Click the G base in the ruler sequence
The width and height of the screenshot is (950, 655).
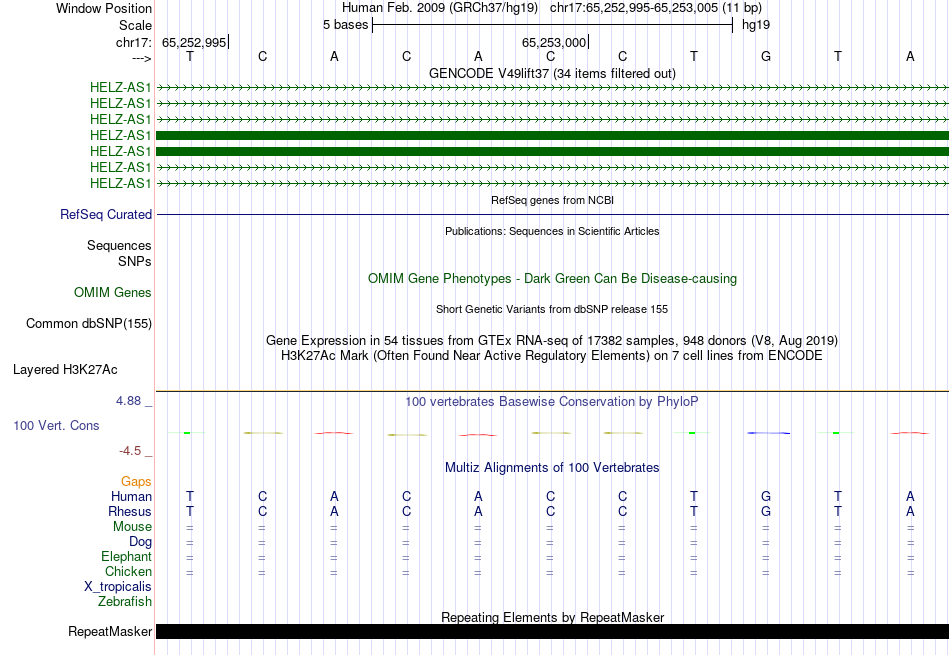pyautogui.click(x=766, y=56)
